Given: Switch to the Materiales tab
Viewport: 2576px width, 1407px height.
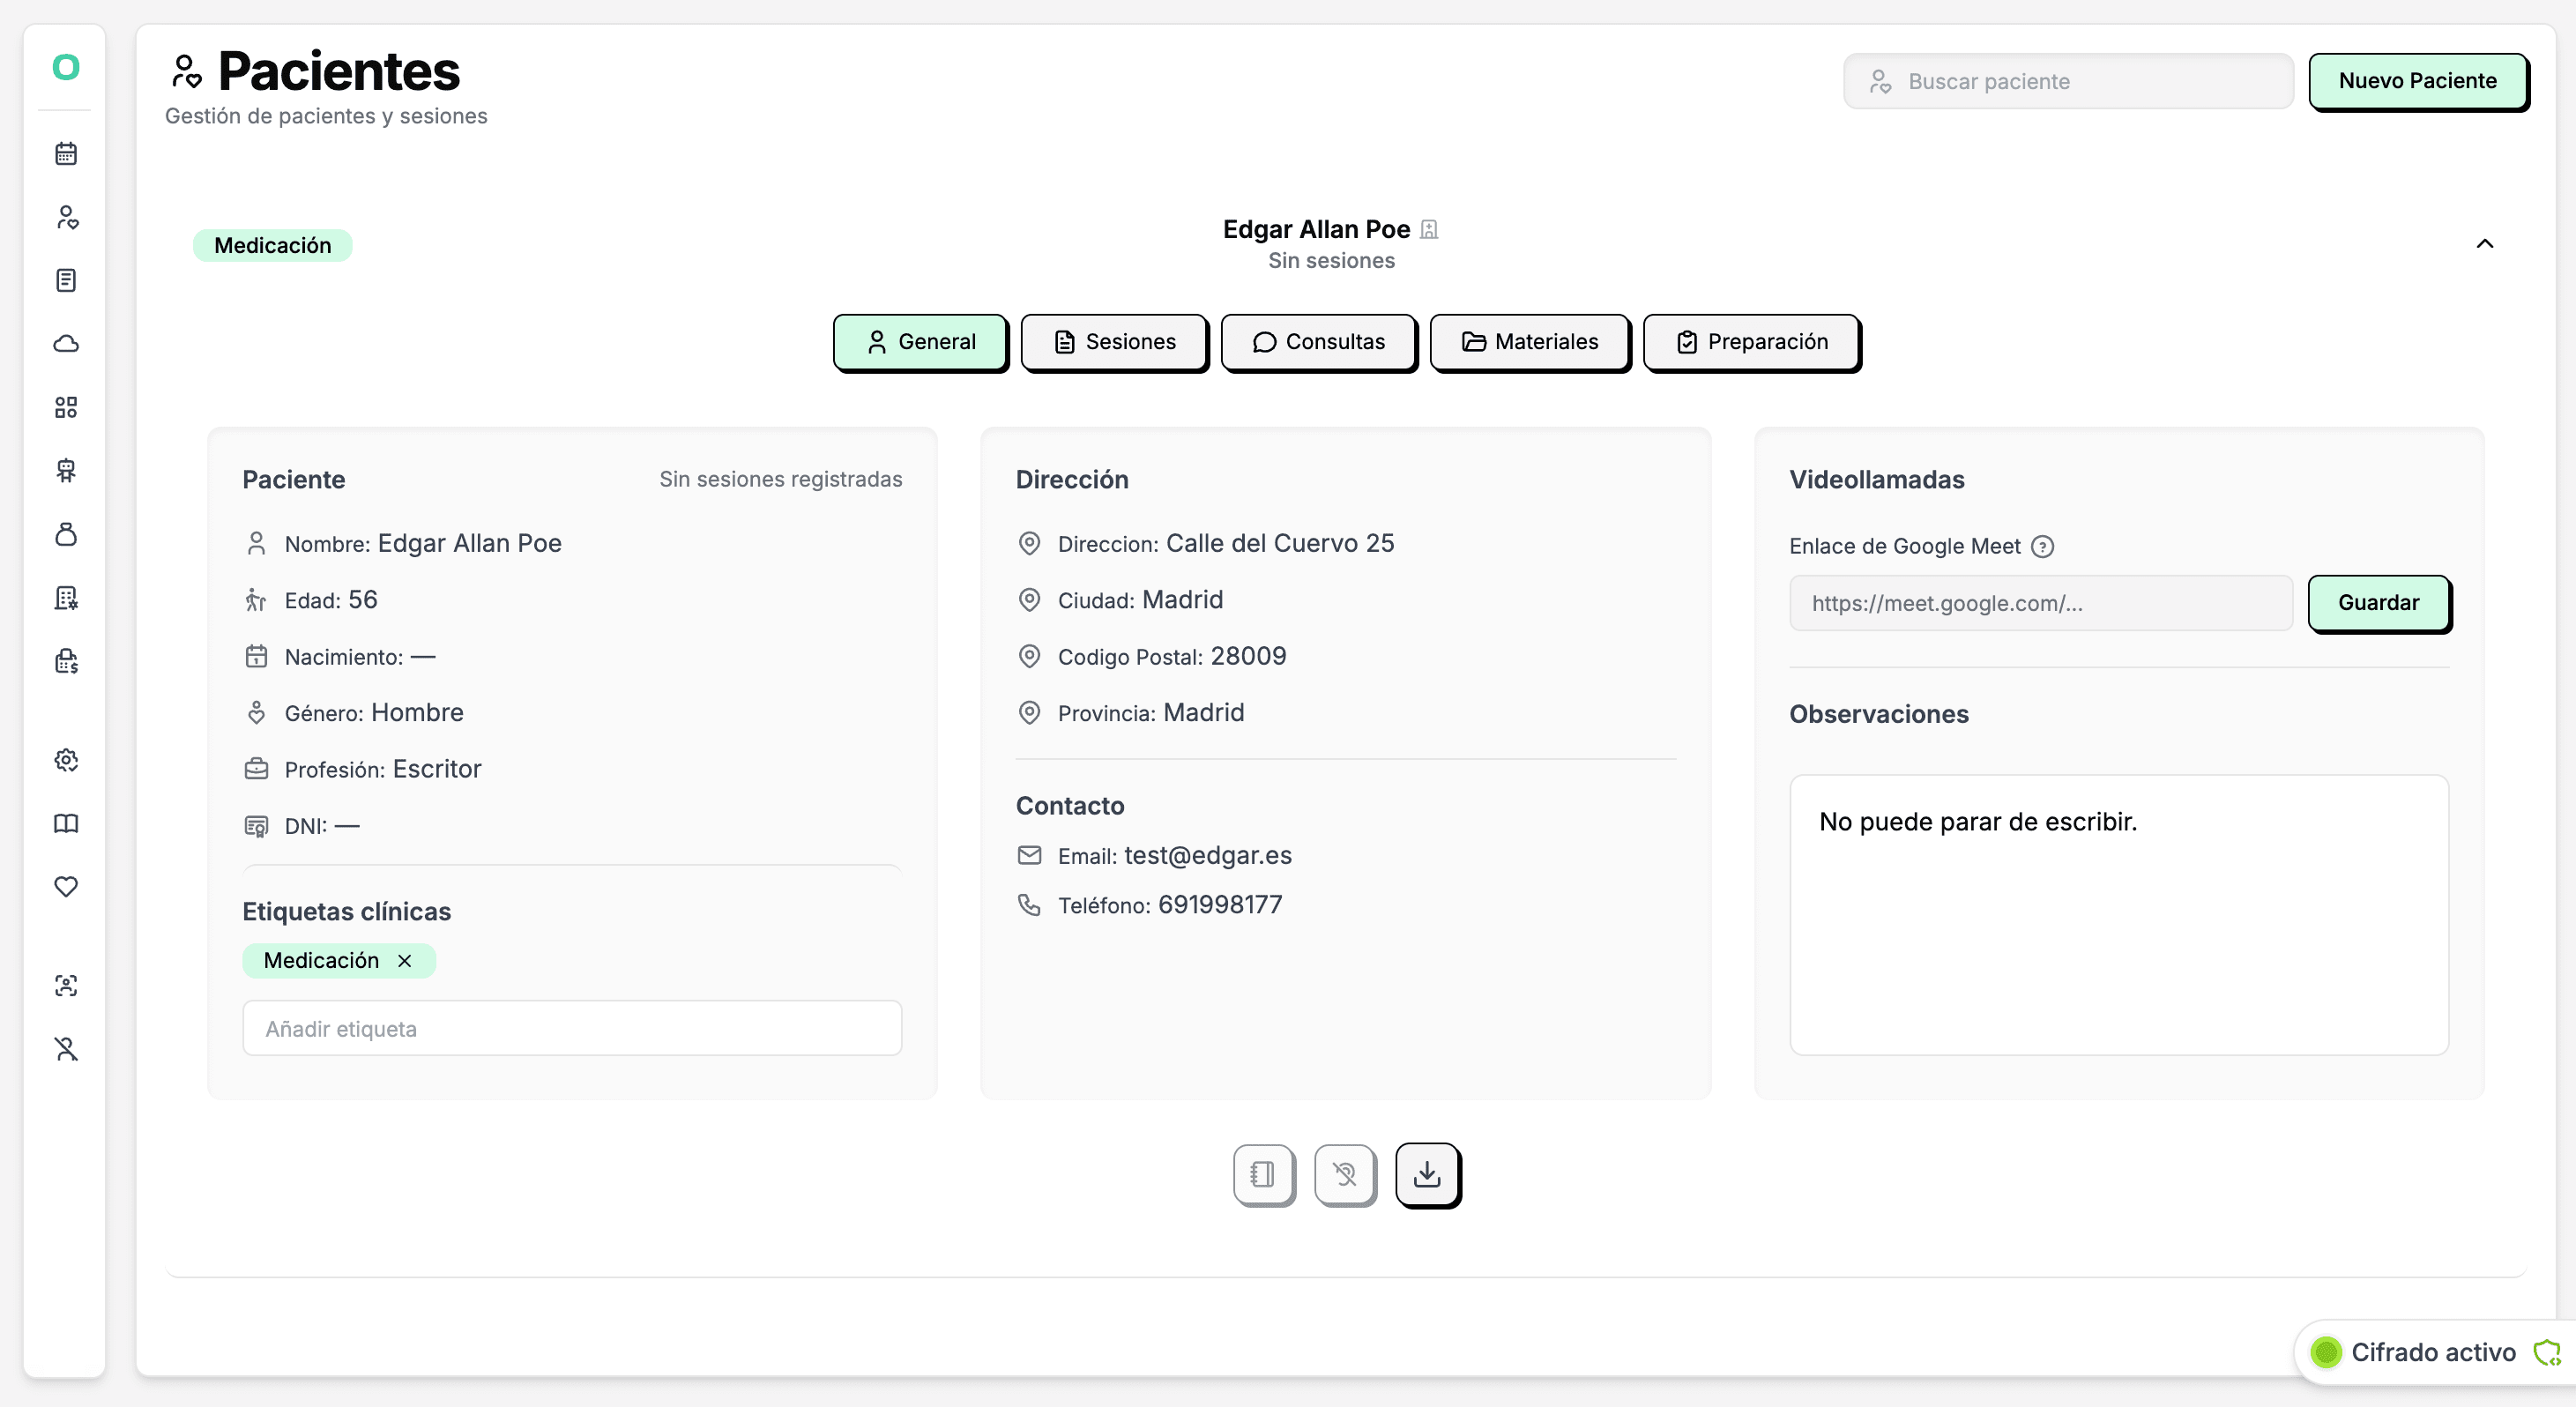Looking at the screenshot, I should (1530, 342).
